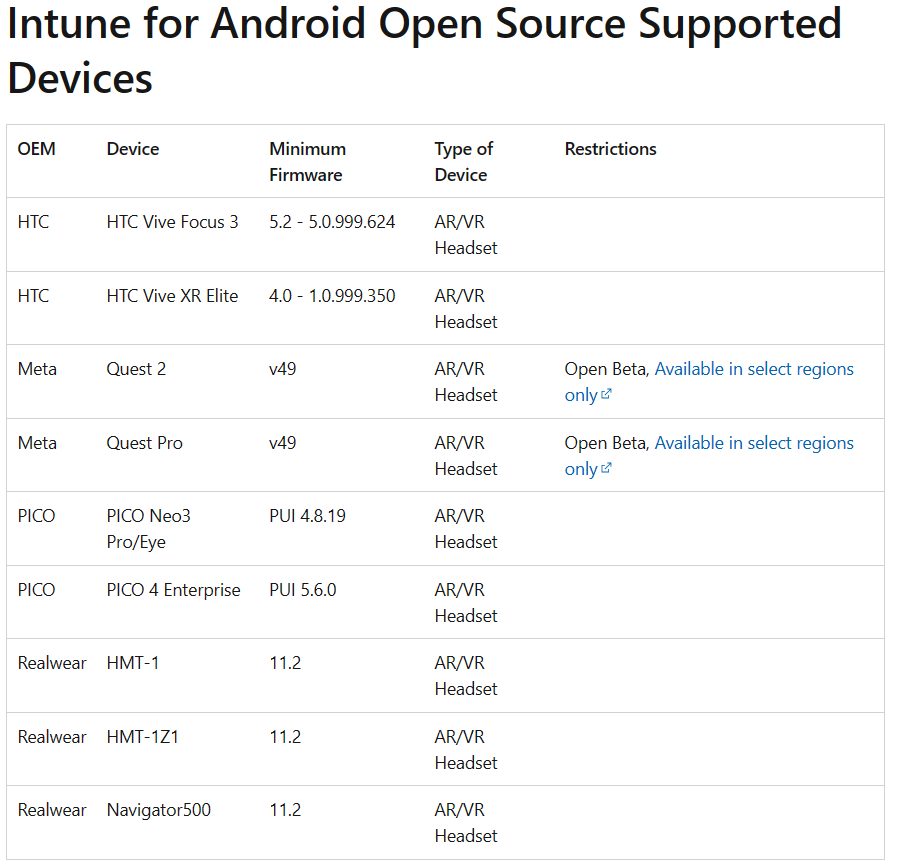Select the 'Quest Pro' device cell

coord(145,443)
